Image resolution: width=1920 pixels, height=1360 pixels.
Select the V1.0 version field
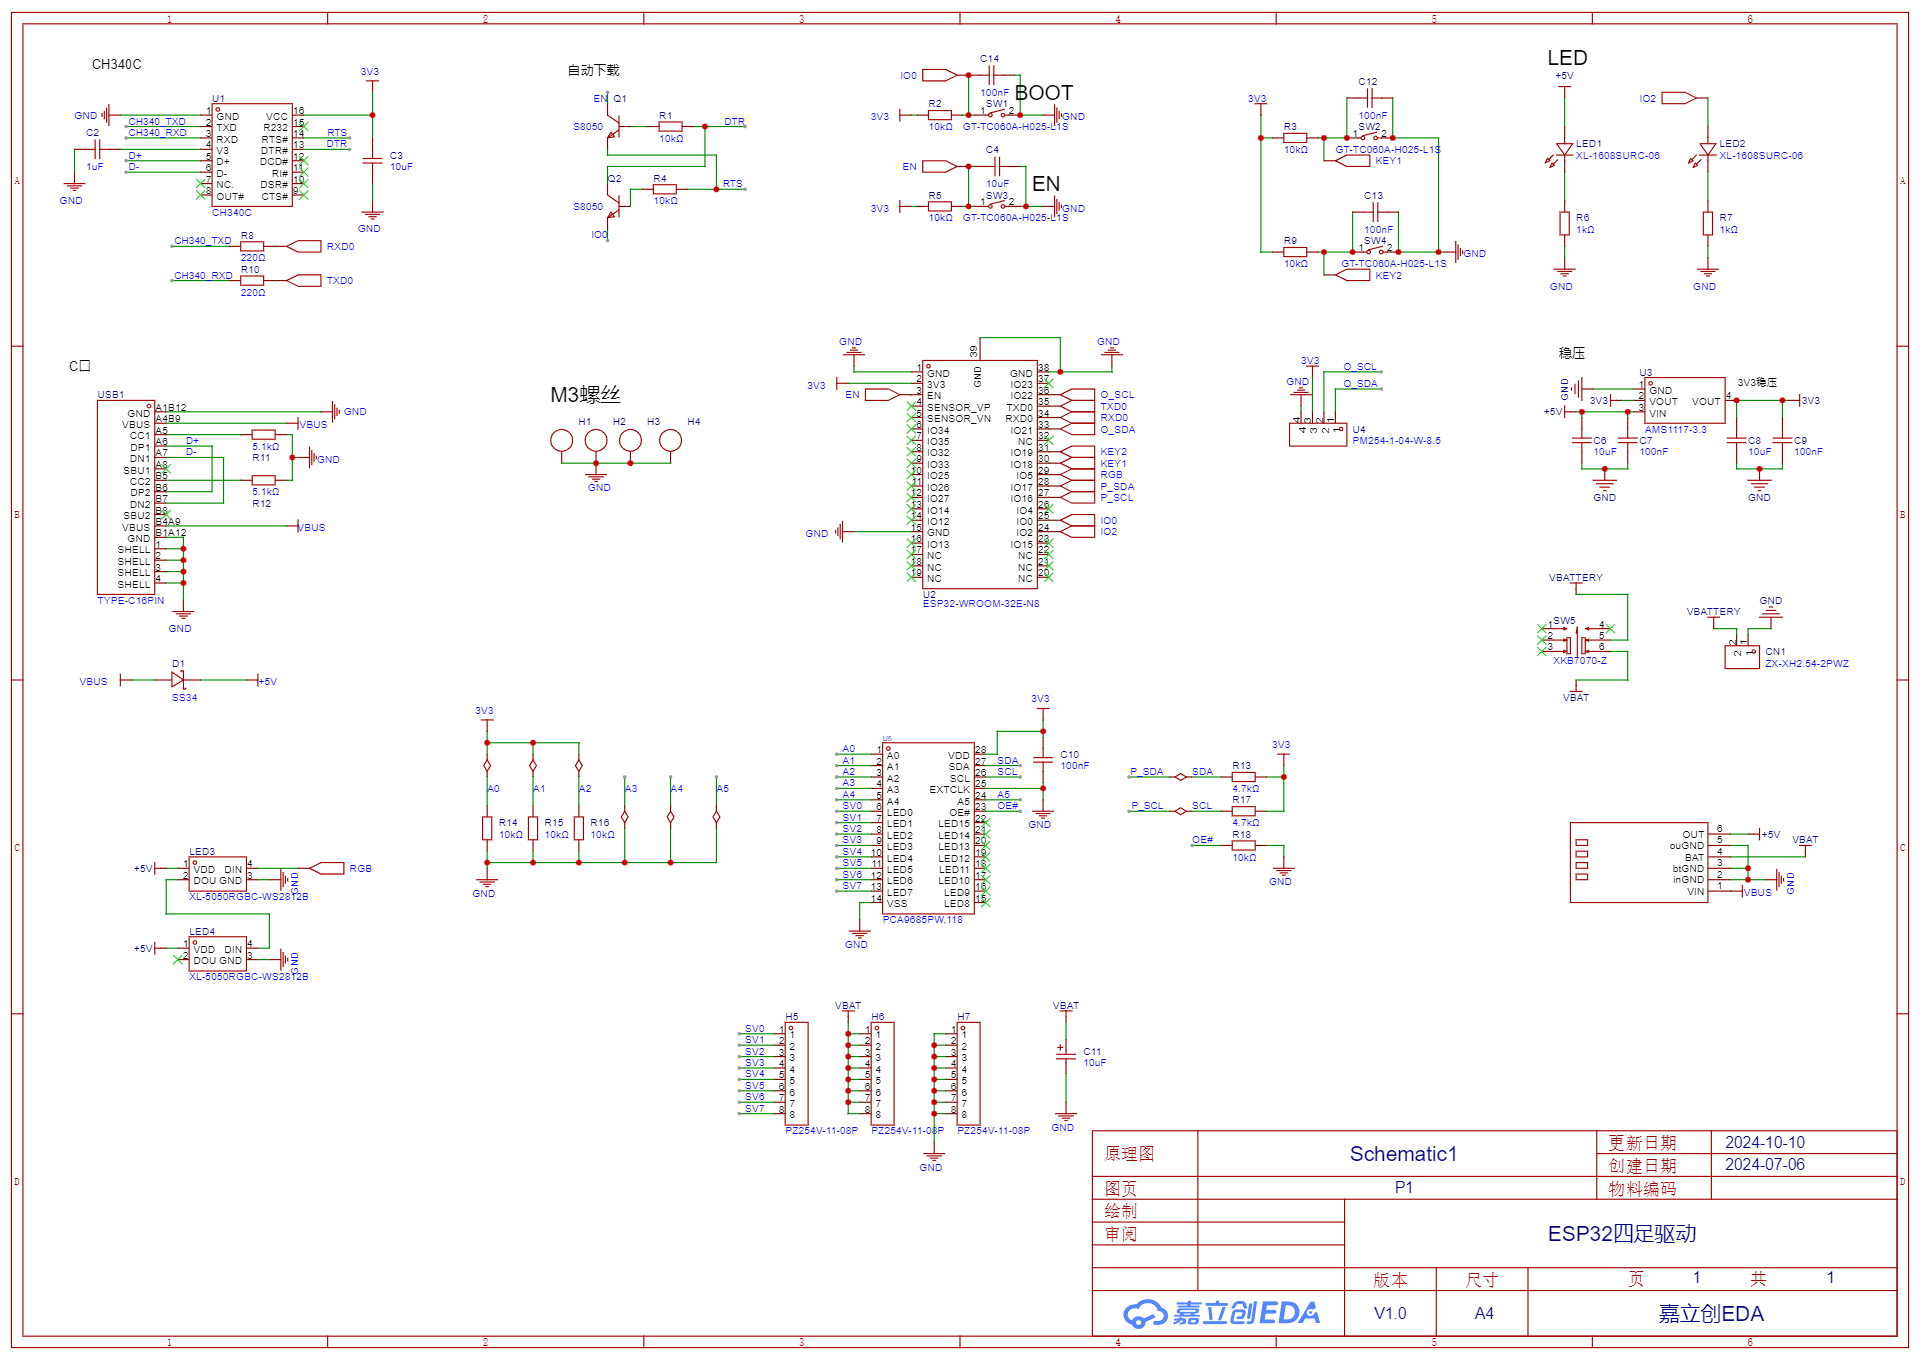(x=1389, y=1313)
